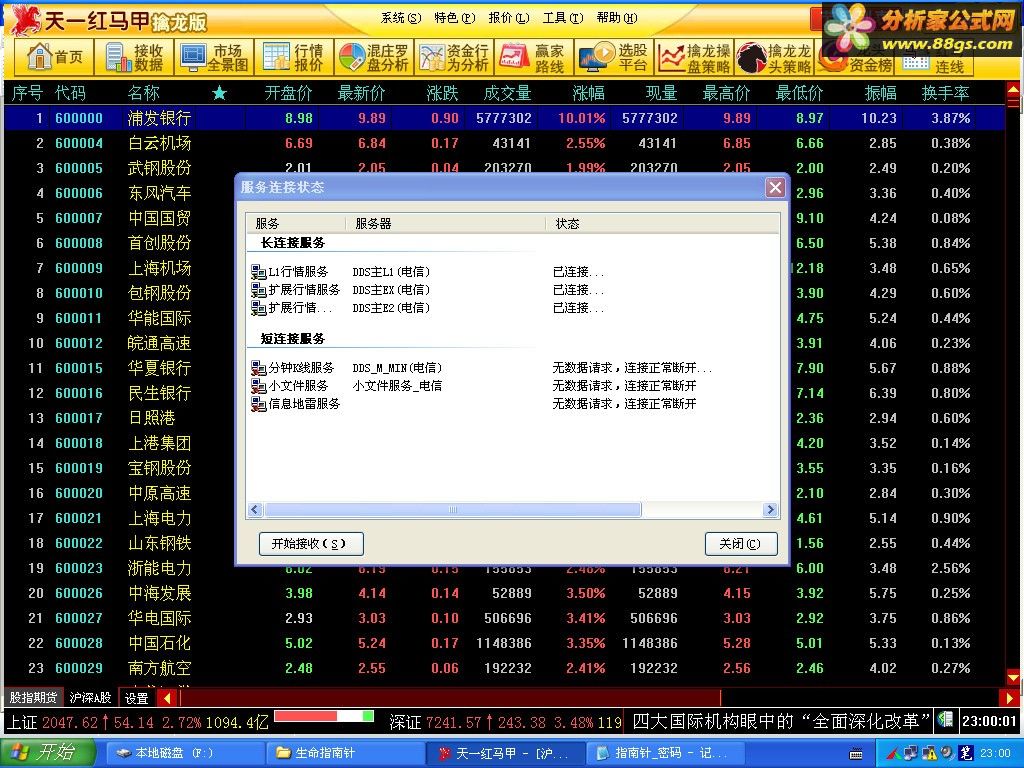Click the red left arrow beside 设置 tab
1024x768 pixels.
click(167, 698)
